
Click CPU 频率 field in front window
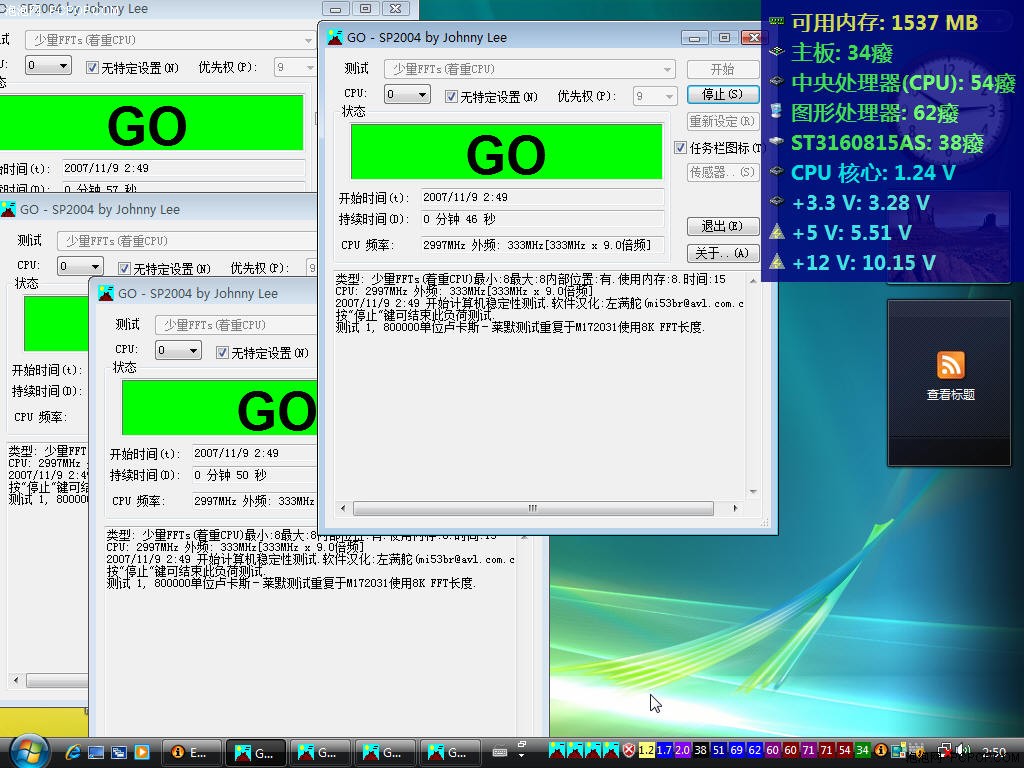coord(542,246)
